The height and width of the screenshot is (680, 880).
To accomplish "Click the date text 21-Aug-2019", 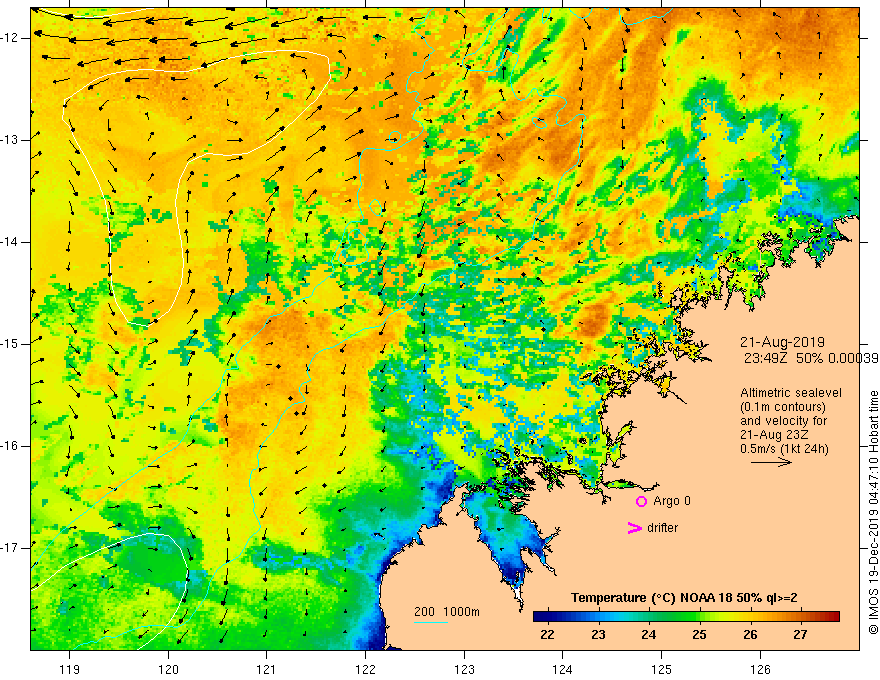I will coord(782,342).
